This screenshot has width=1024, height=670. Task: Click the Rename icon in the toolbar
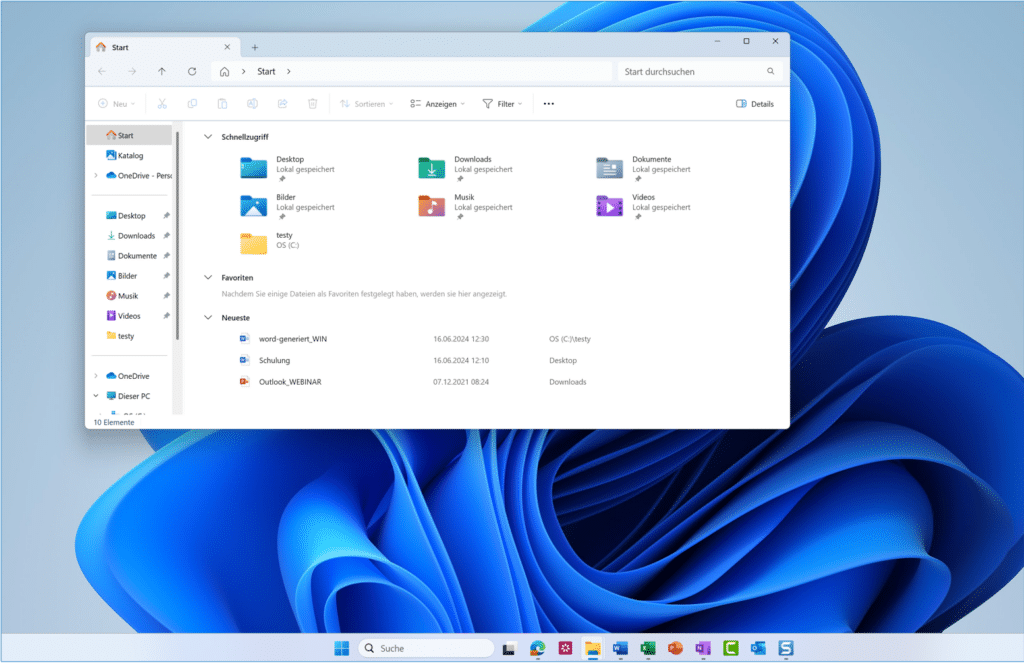click(252, 104)
